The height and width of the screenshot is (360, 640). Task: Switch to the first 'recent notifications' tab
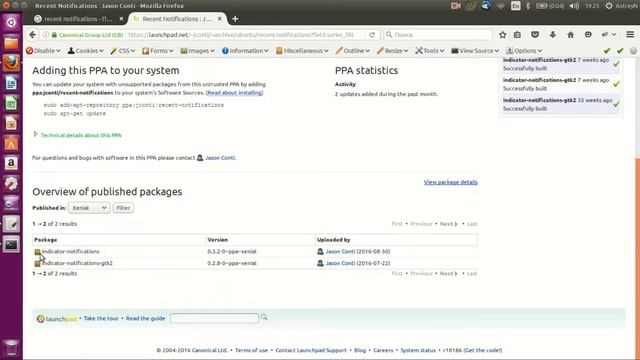point(78,19)
